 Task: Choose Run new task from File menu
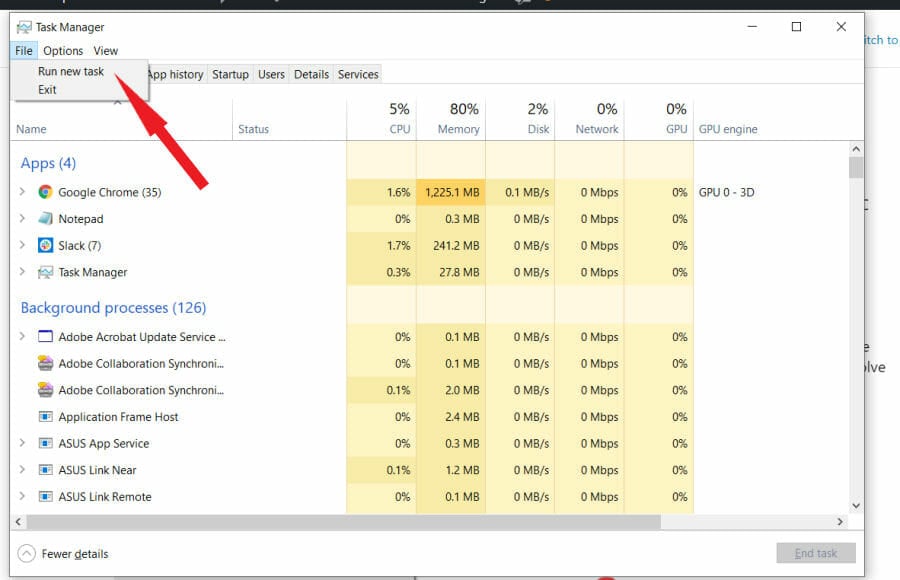(71, 71)
